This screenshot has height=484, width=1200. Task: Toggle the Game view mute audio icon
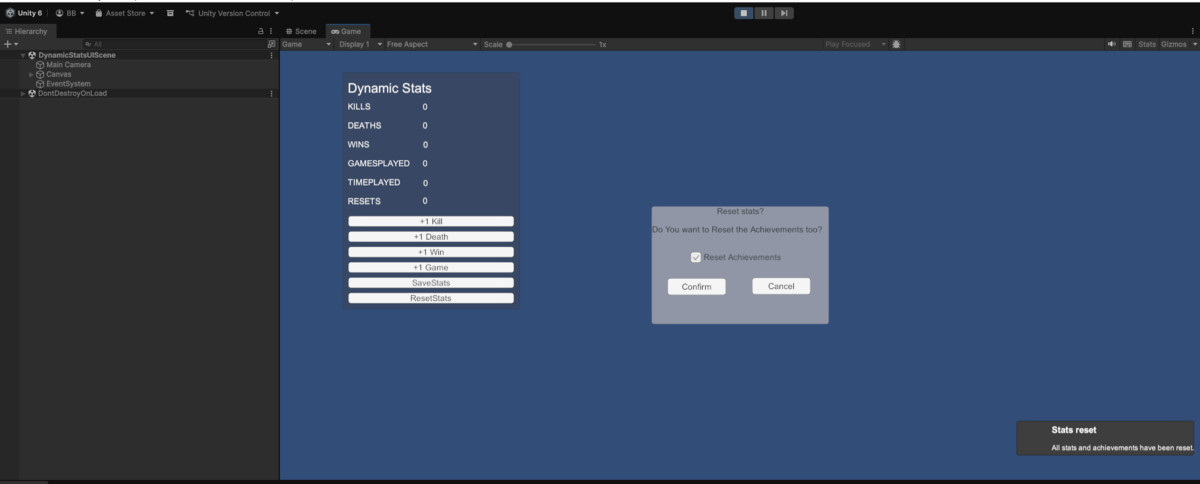pos(1113,44)
